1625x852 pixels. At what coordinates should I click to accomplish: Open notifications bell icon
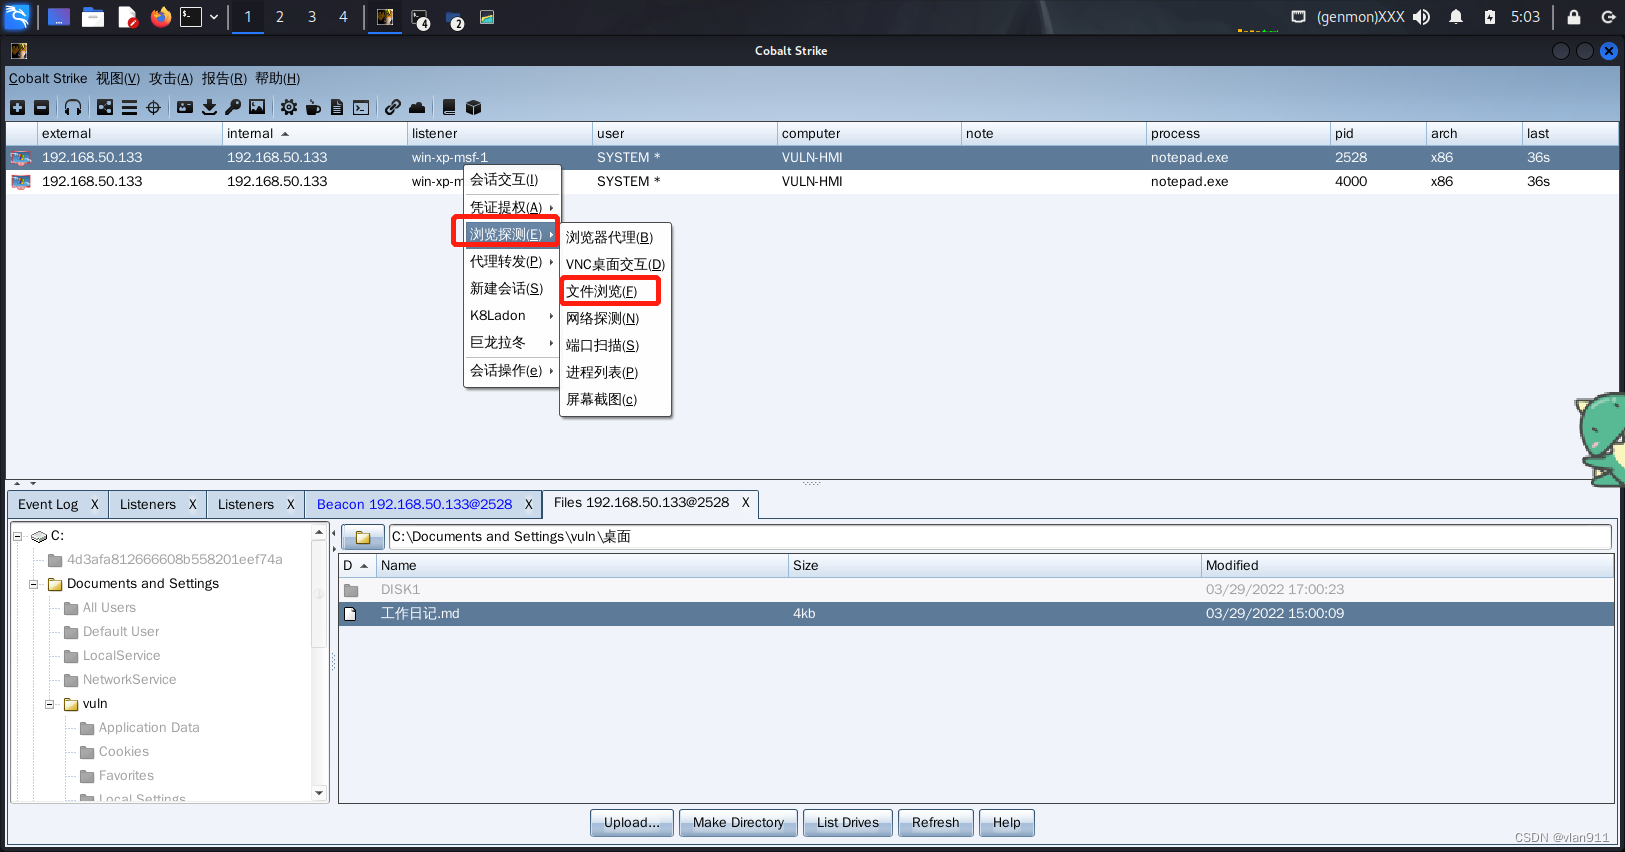pyautogui.click(x=1456, y=17)
